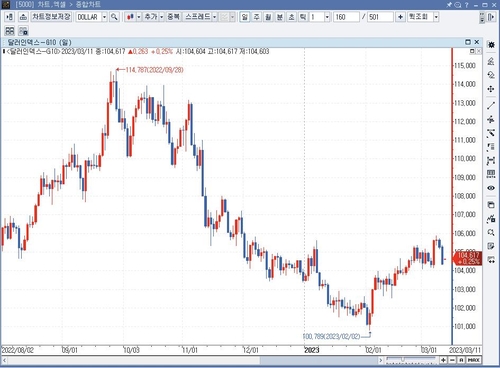500x368 pixels.
Task: Open the memo note icon in sidebar
Action: (x=491, y=246)
